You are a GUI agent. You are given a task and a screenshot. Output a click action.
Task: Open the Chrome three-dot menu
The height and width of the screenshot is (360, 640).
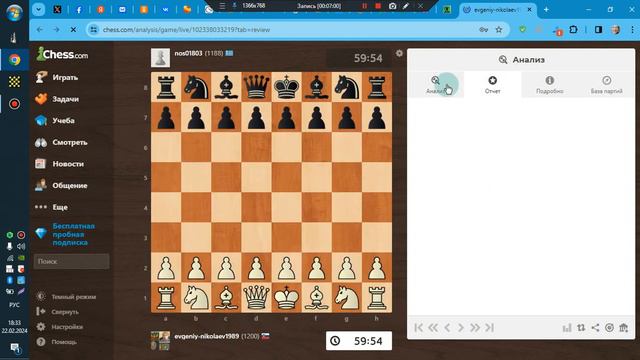(x=632, y=29)
